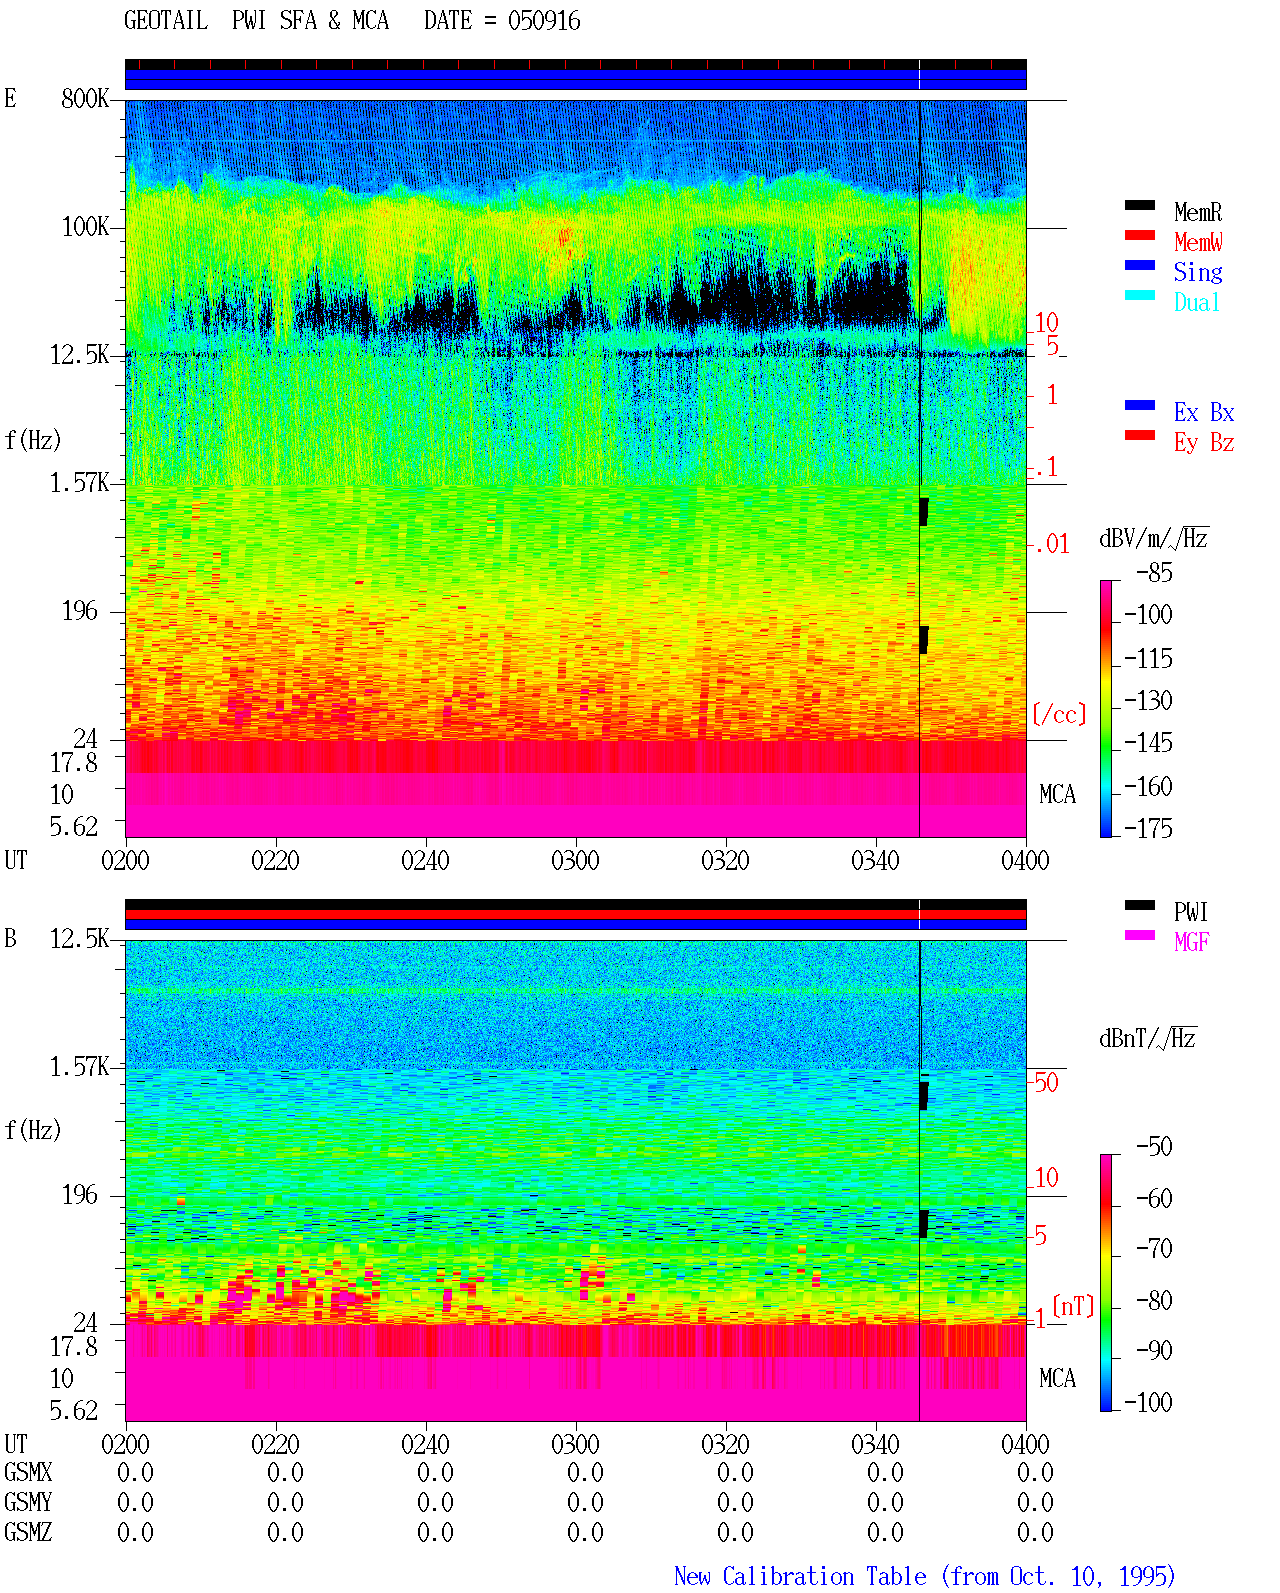Select the "MemW" legend label

coord(1198,242)
